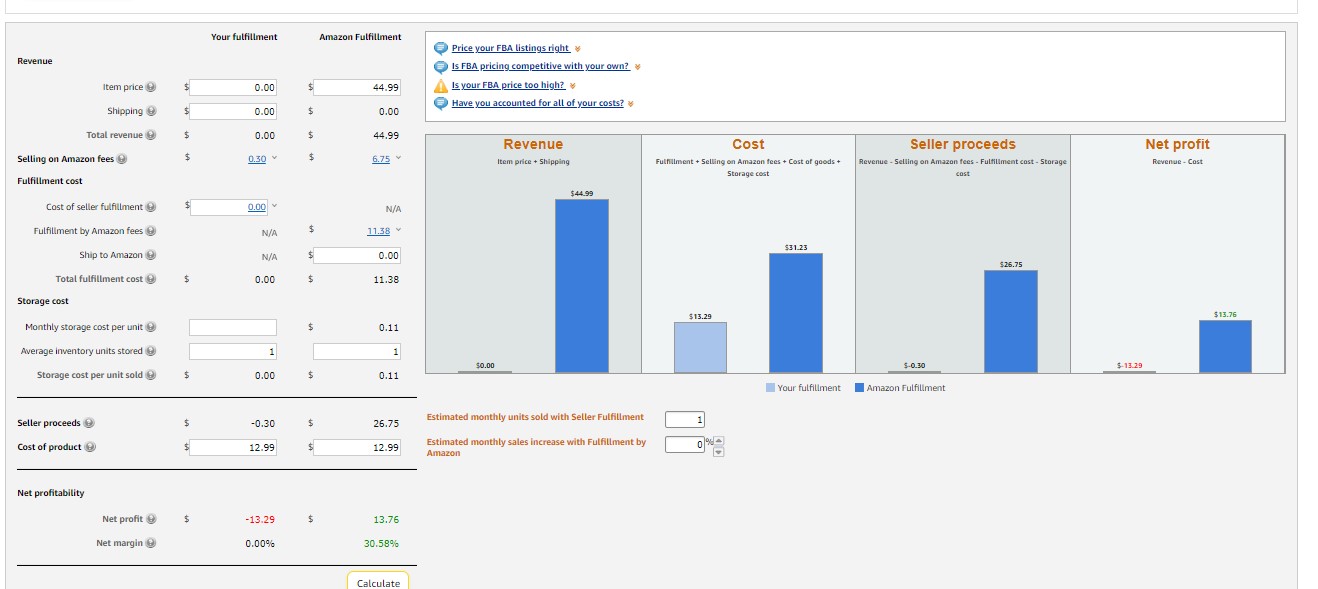The image size is (1318, 589).
Task: Click the Amazon Fulfillment column header
Action: coord(360,37)
